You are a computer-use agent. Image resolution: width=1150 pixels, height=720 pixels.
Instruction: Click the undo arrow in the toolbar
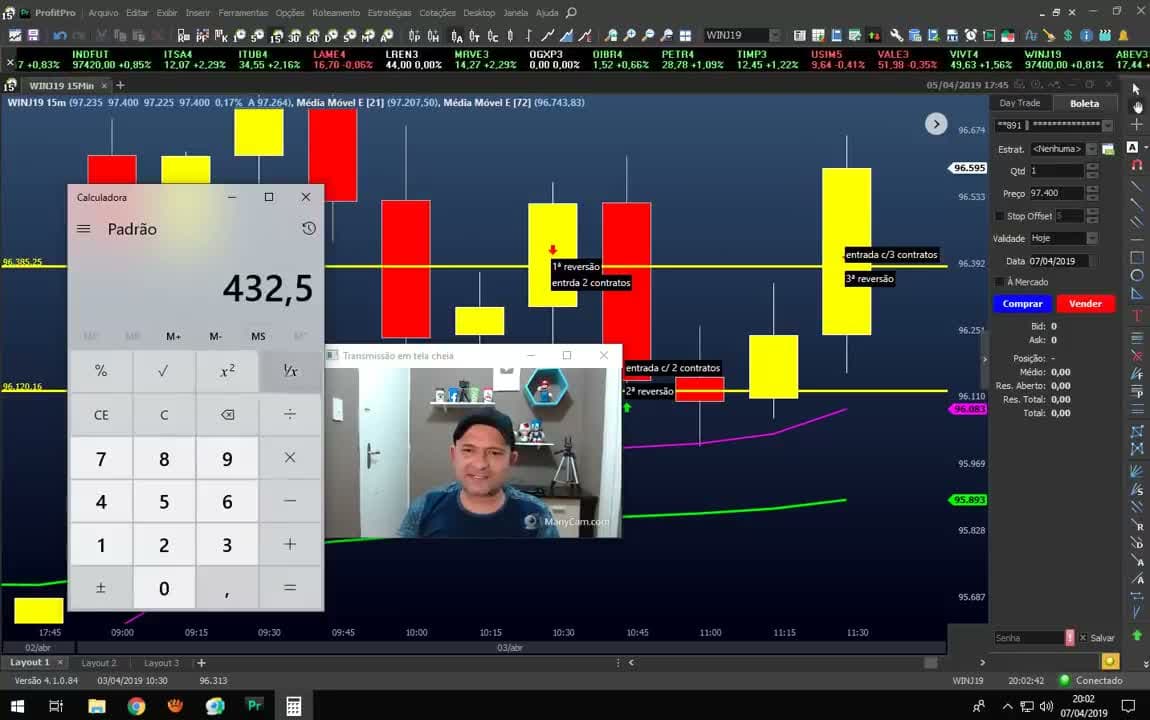coord(59,35)
